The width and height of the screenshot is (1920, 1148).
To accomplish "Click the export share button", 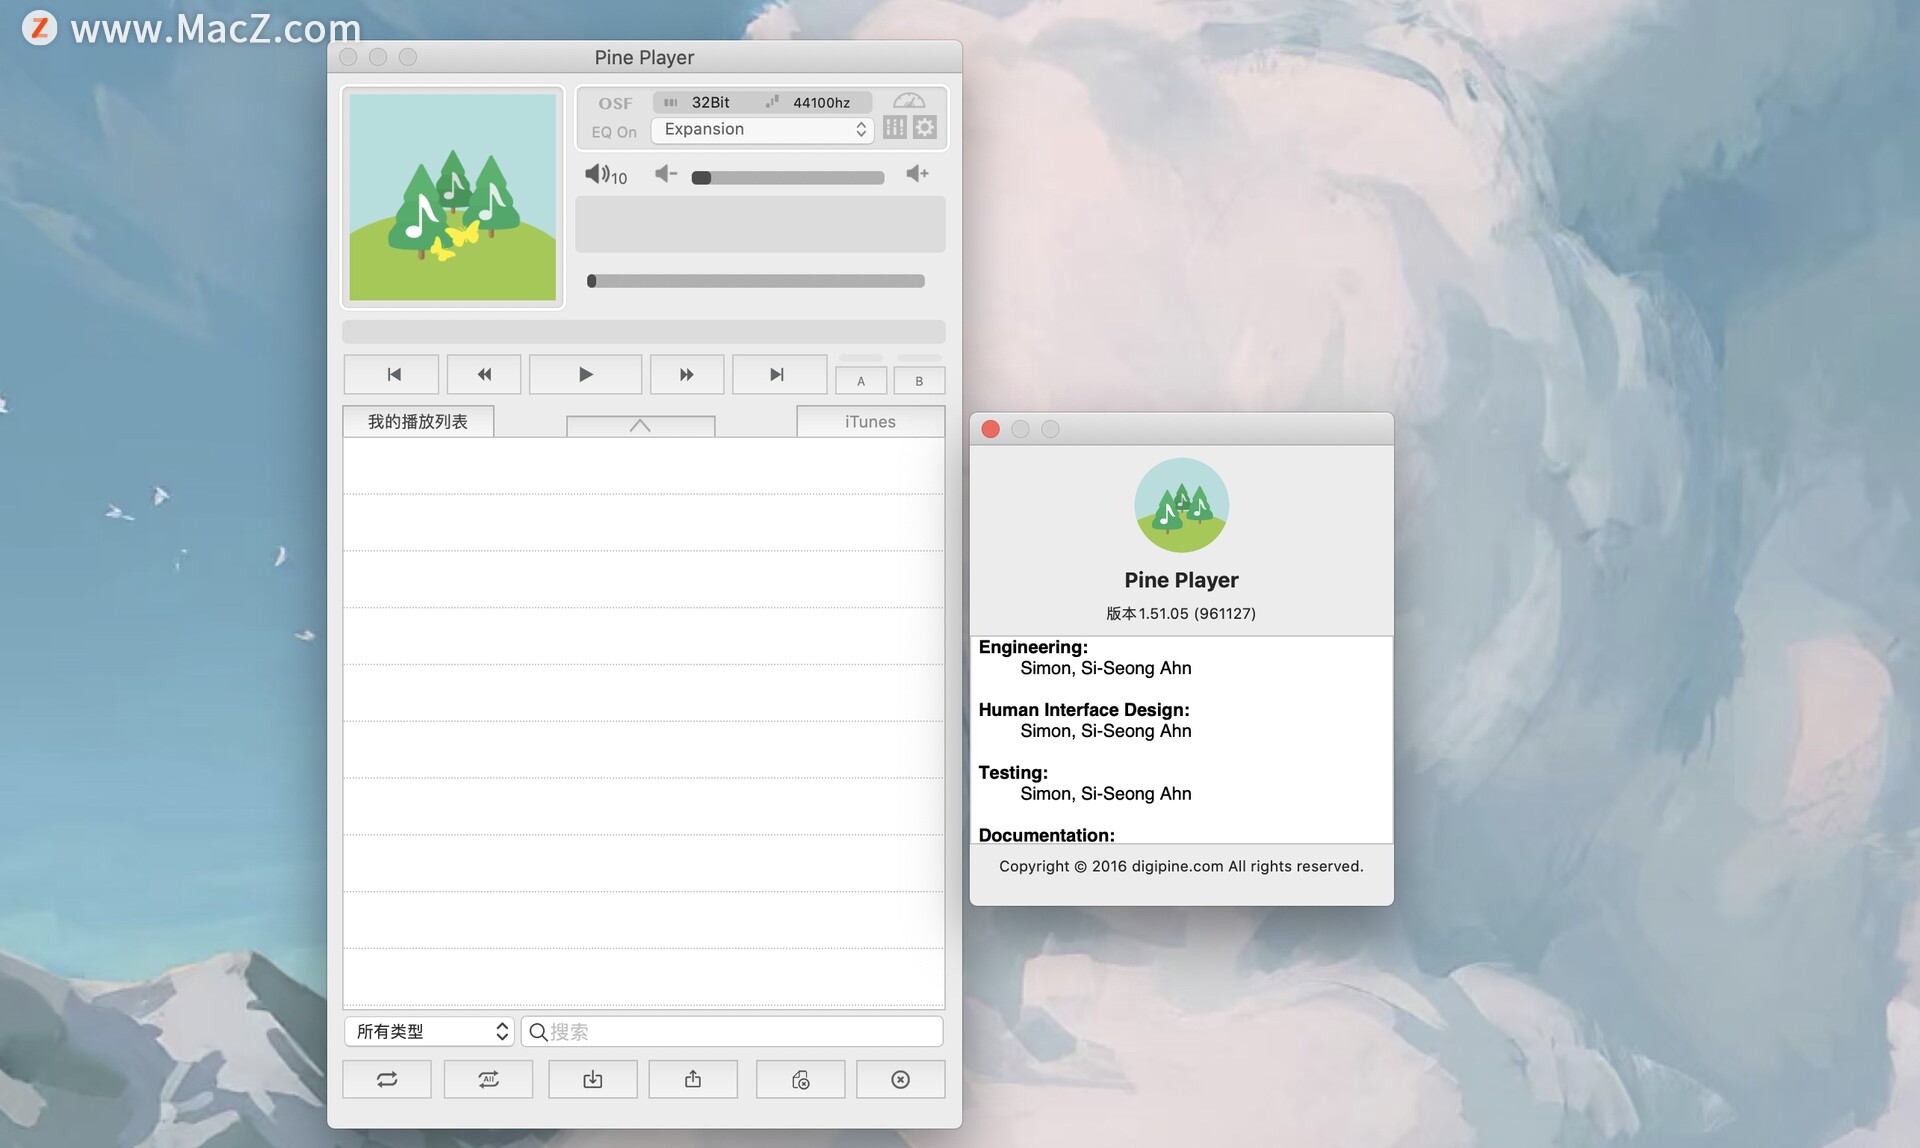I will pyautogui.click(x=693, y=1079).
